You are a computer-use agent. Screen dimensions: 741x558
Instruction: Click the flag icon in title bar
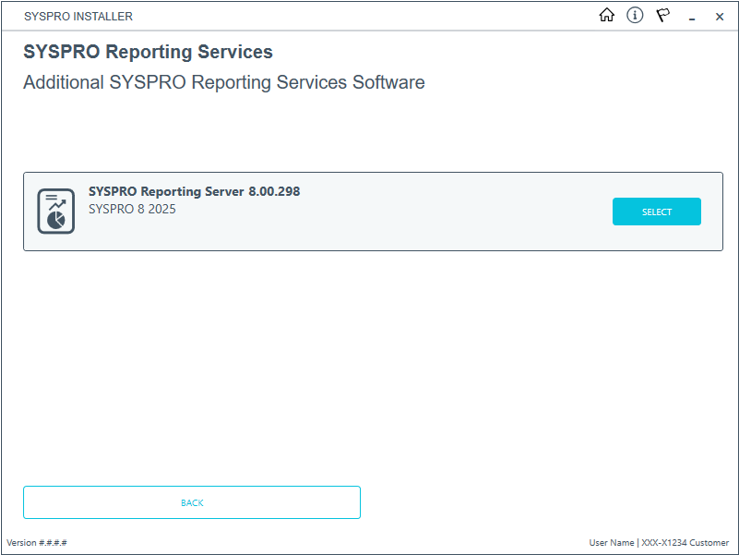[662, 16]
